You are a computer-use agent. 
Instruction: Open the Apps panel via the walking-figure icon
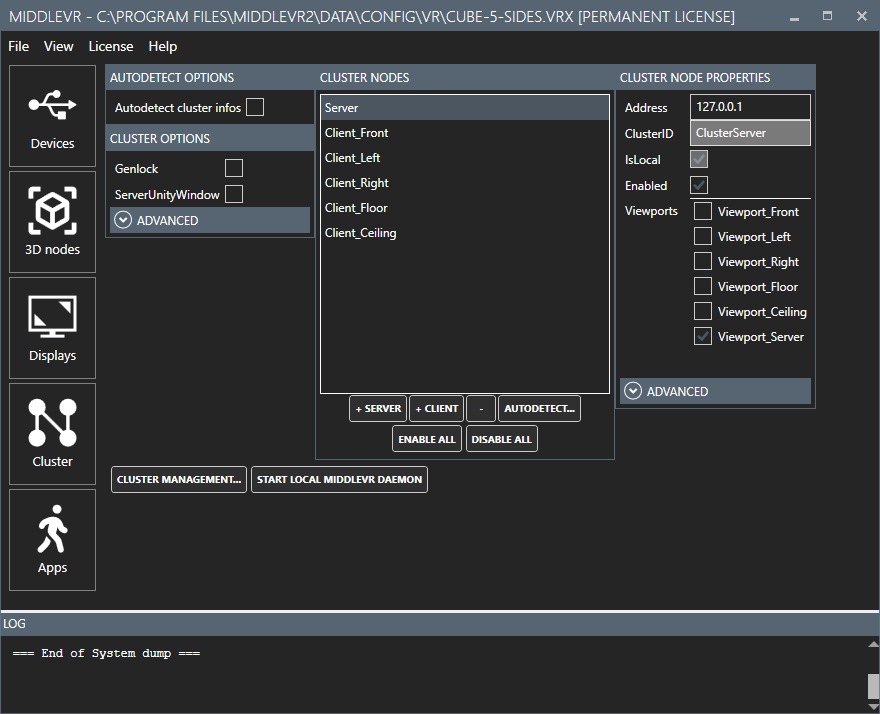52,540
